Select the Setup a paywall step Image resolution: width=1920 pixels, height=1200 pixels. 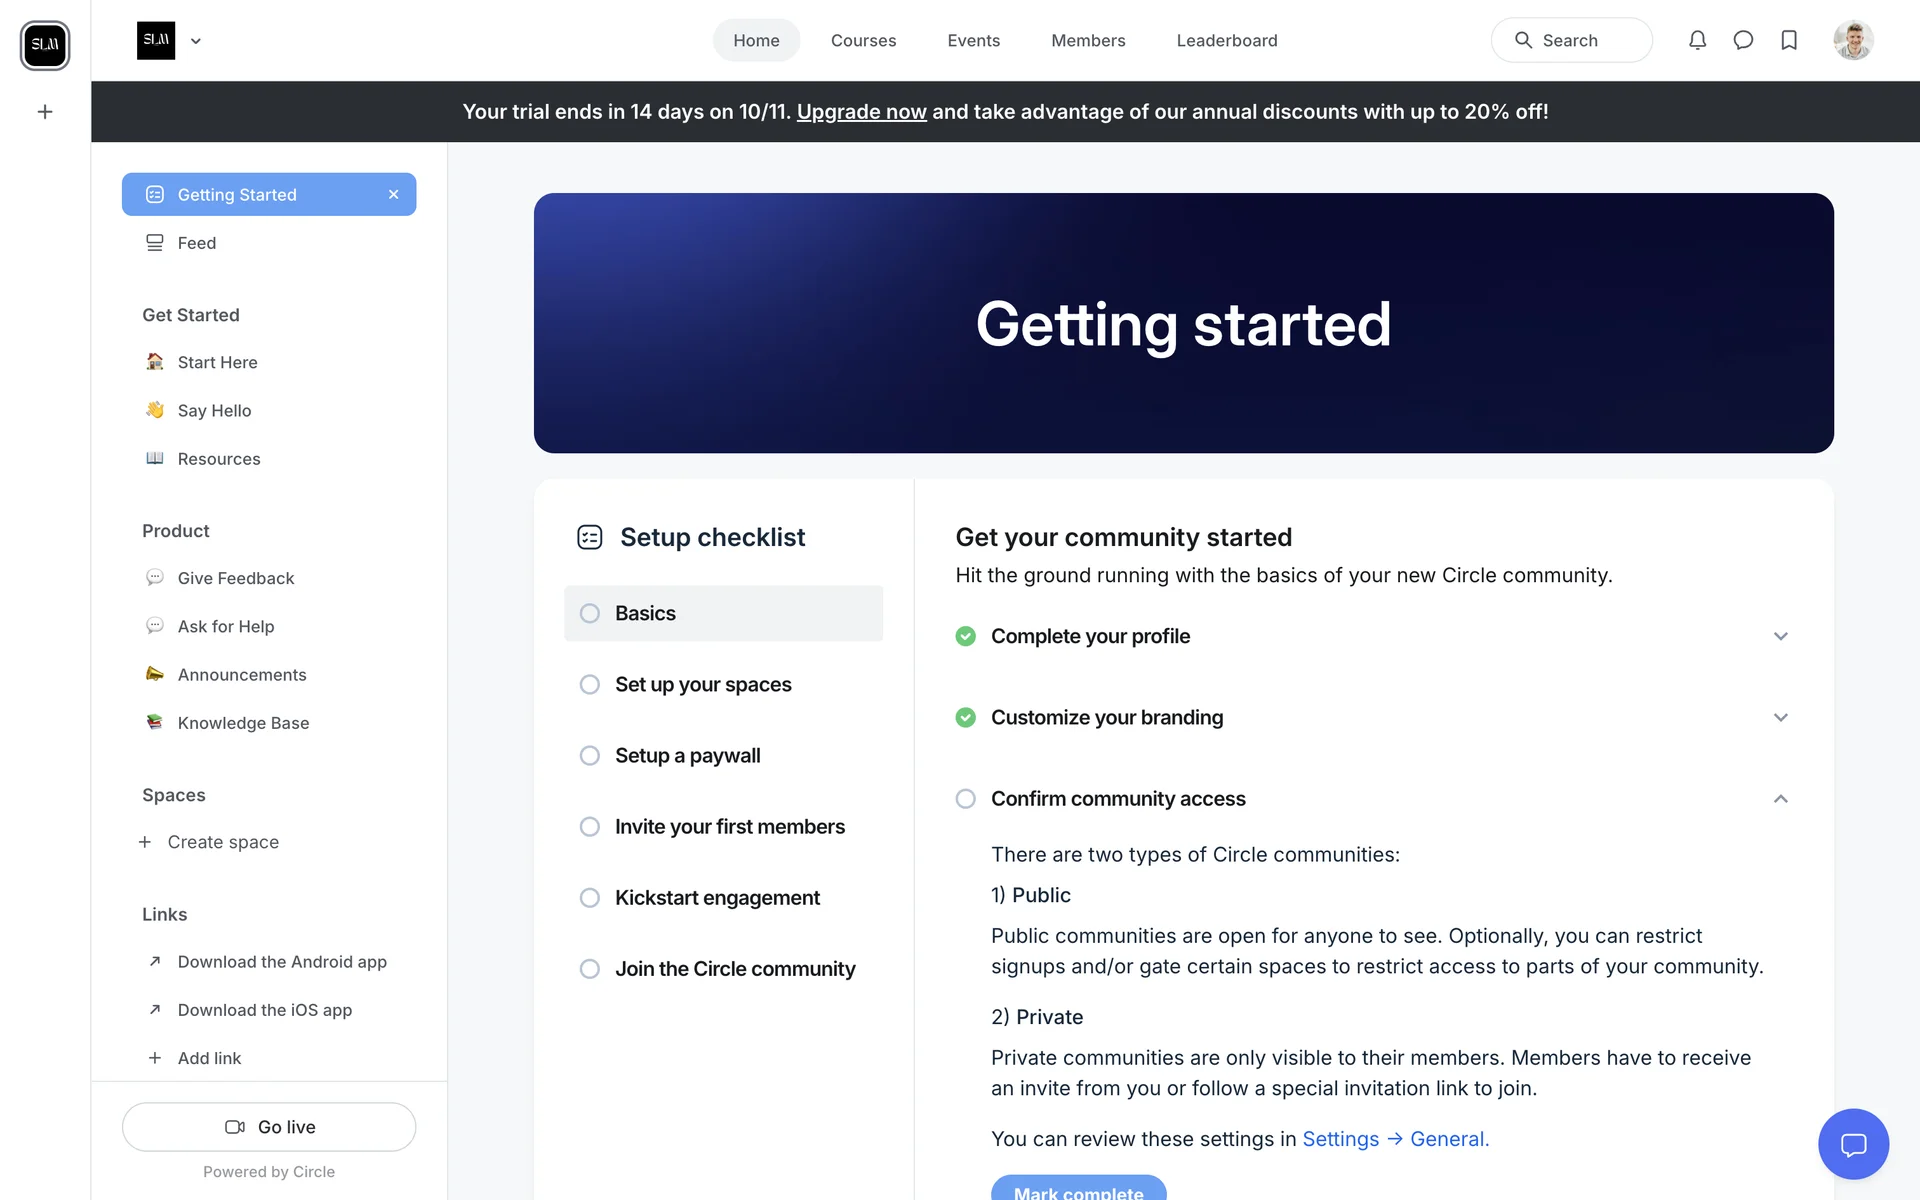pyautogui.click(x=687, y=756)
